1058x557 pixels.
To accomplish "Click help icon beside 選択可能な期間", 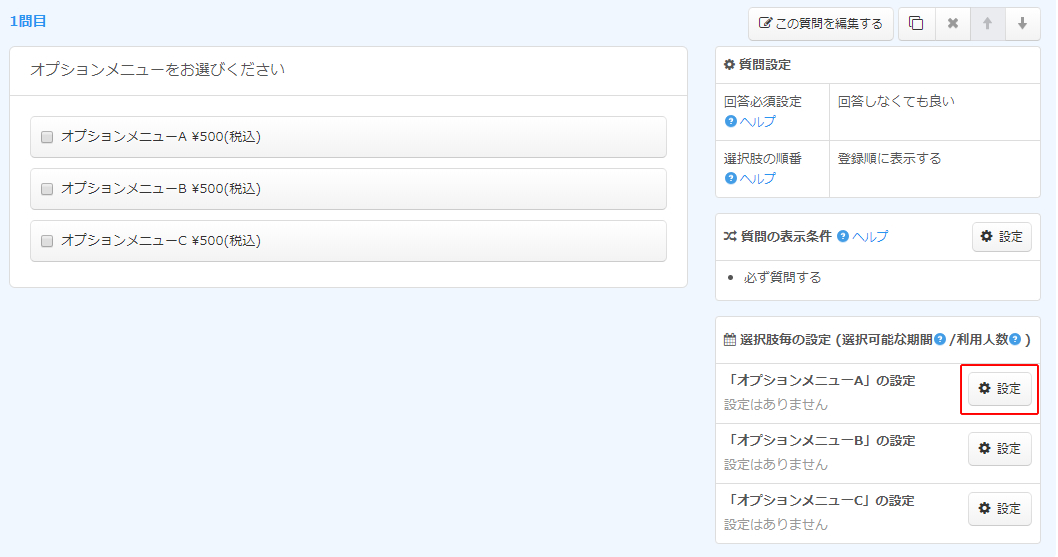I will coord(940,340).
